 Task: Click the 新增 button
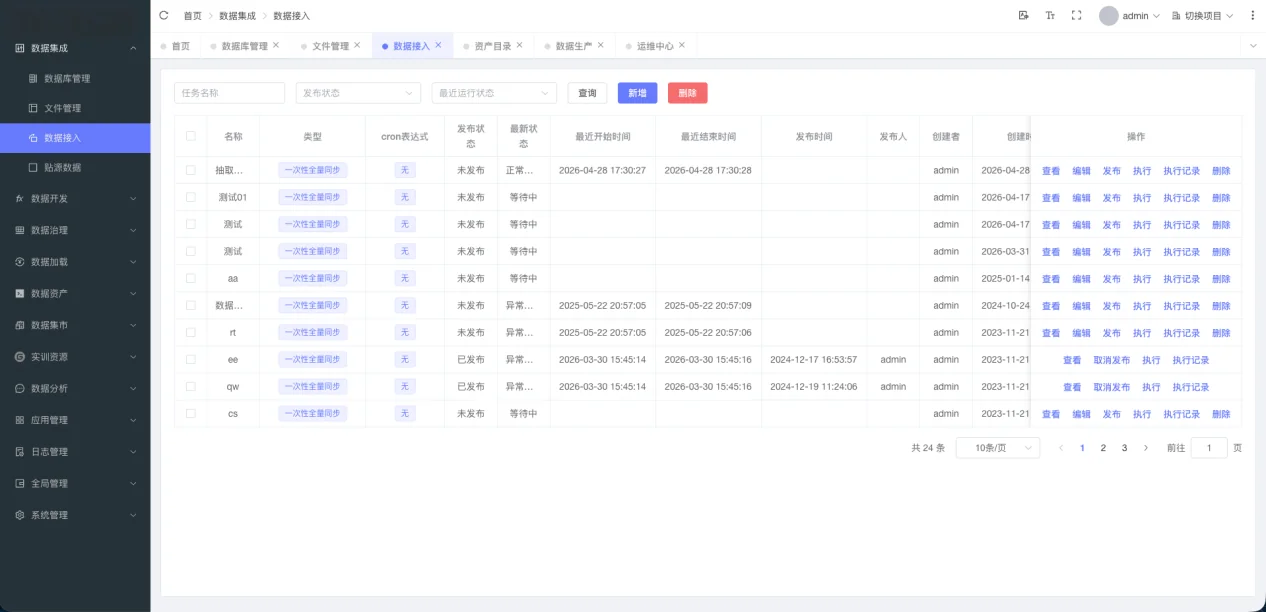coord(637,93)
